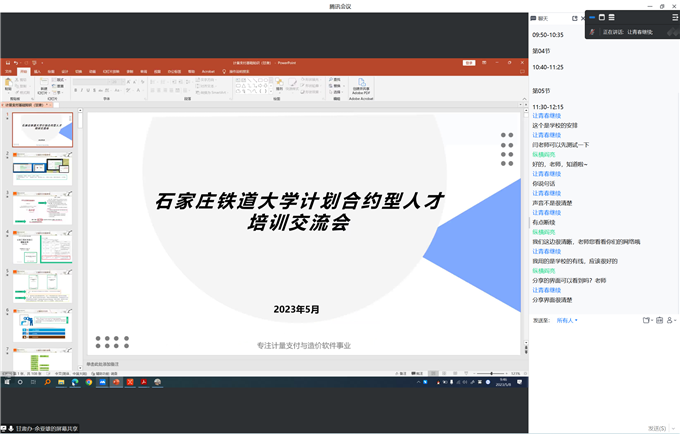The width and height of the screenshot is (680, 434).
Task: Click the muted microphone icon
Action: tap(592, 32)
